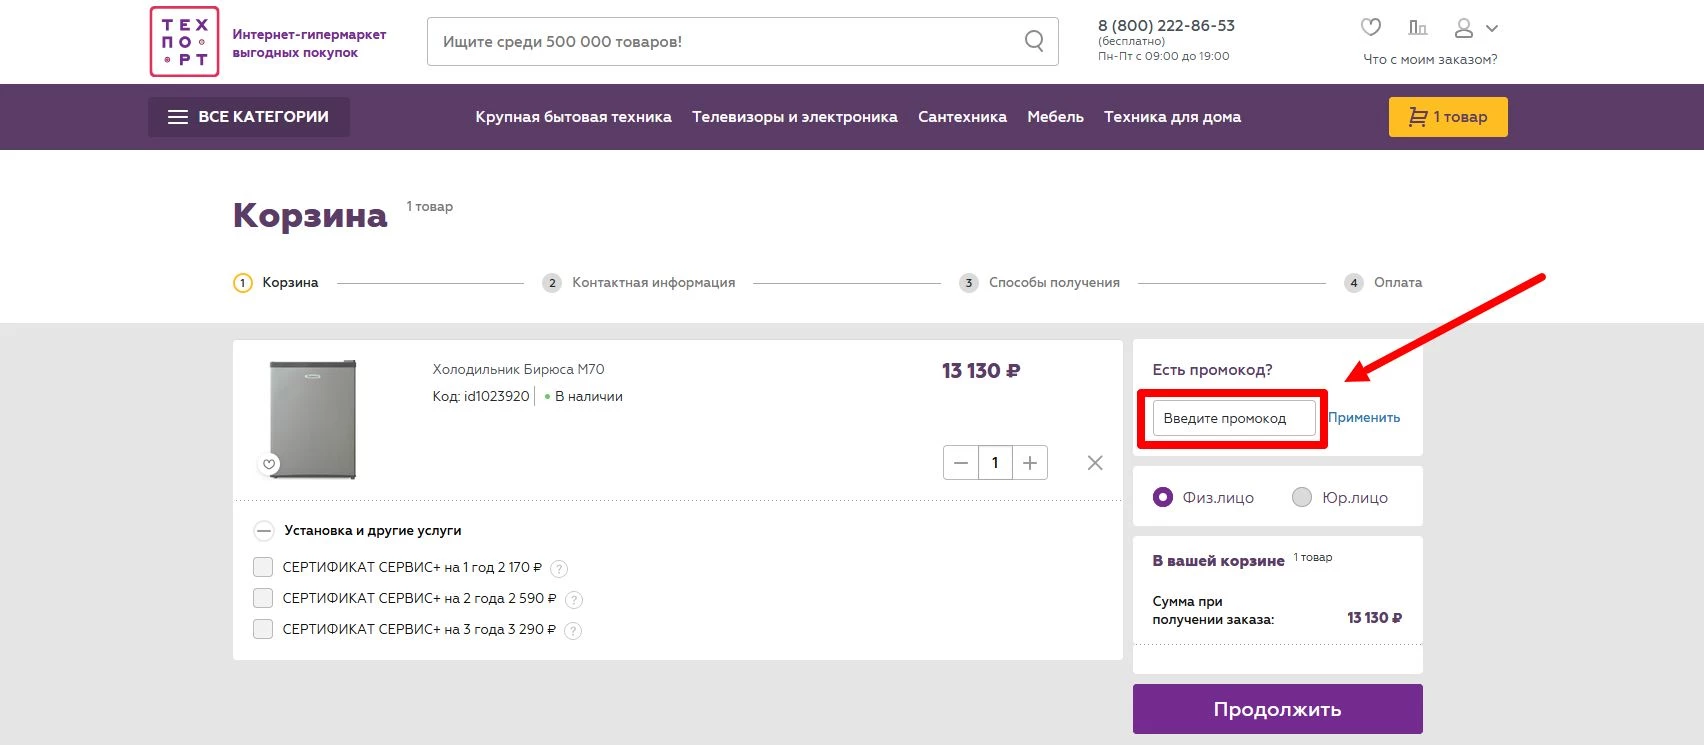Viewport: 1704px width, 745px height.
Task: Add refrigerator to favorites heart icon
Action: pyautogui.click(x=269, y=464)
